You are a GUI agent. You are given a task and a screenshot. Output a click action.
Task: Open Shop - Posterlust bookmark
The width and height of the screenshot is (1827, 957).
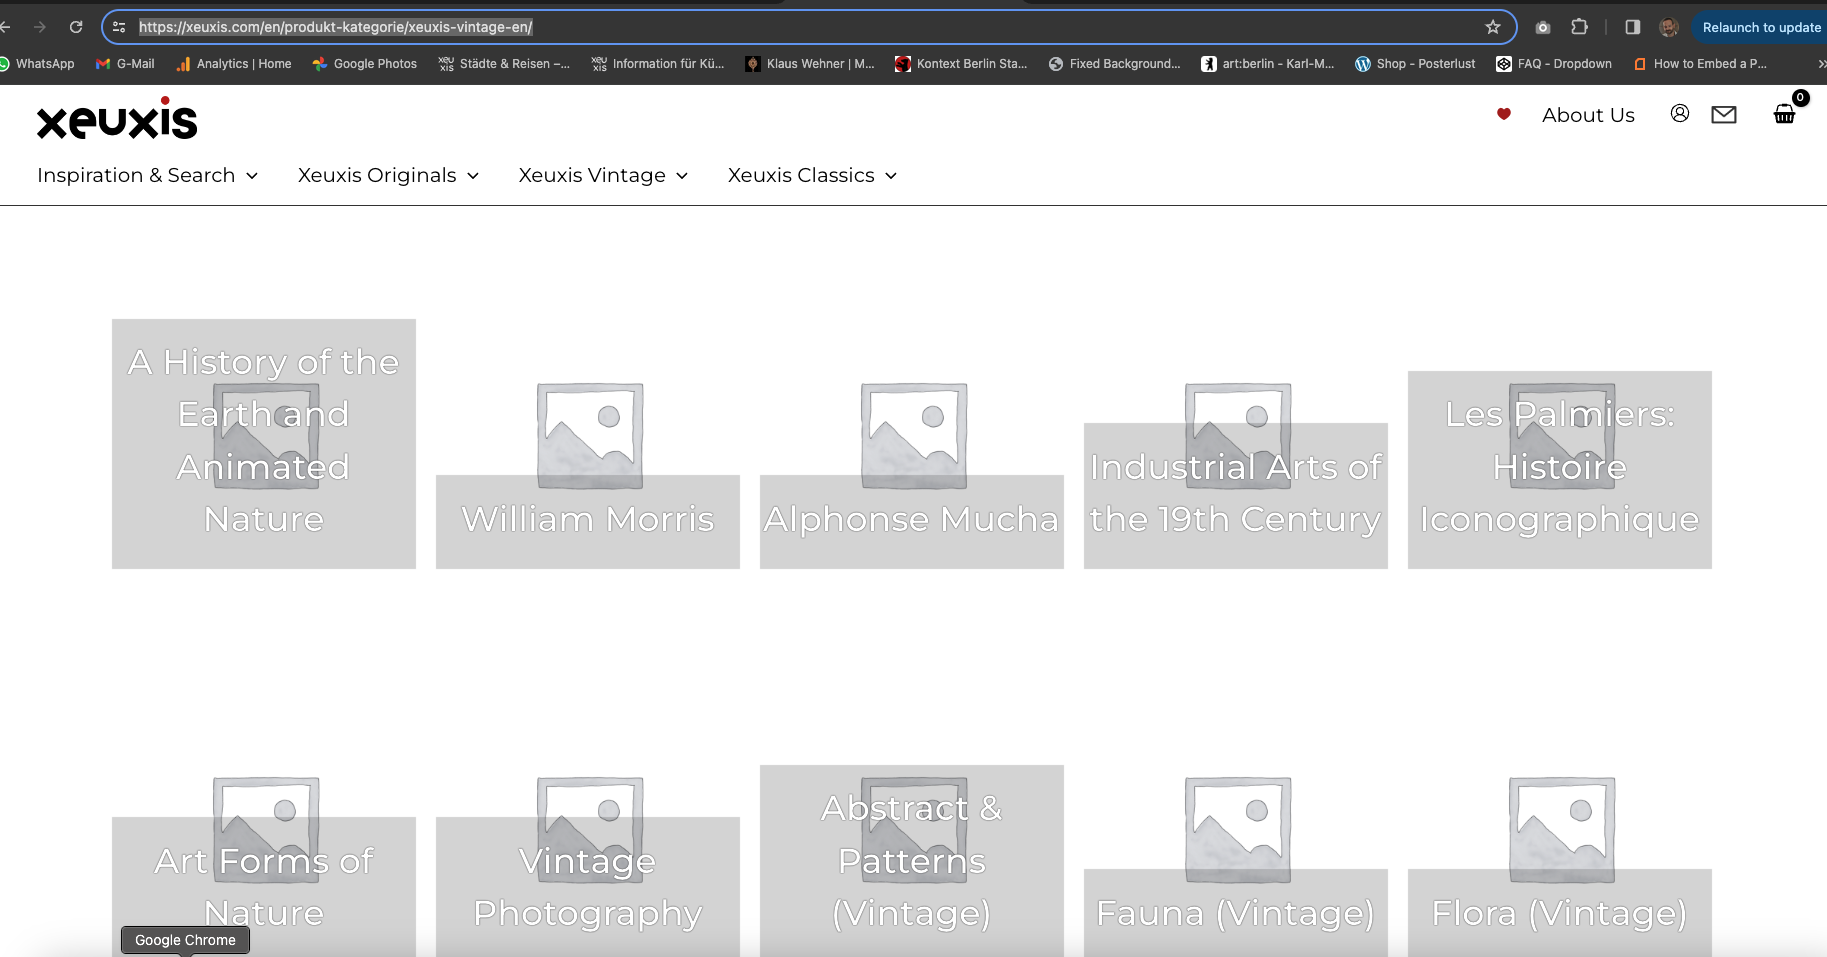(x=1415, y=63)
